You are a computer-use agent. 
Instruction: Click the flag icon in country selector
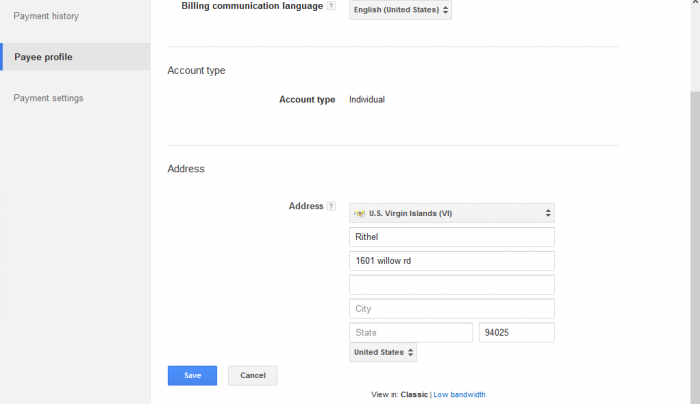360,213
